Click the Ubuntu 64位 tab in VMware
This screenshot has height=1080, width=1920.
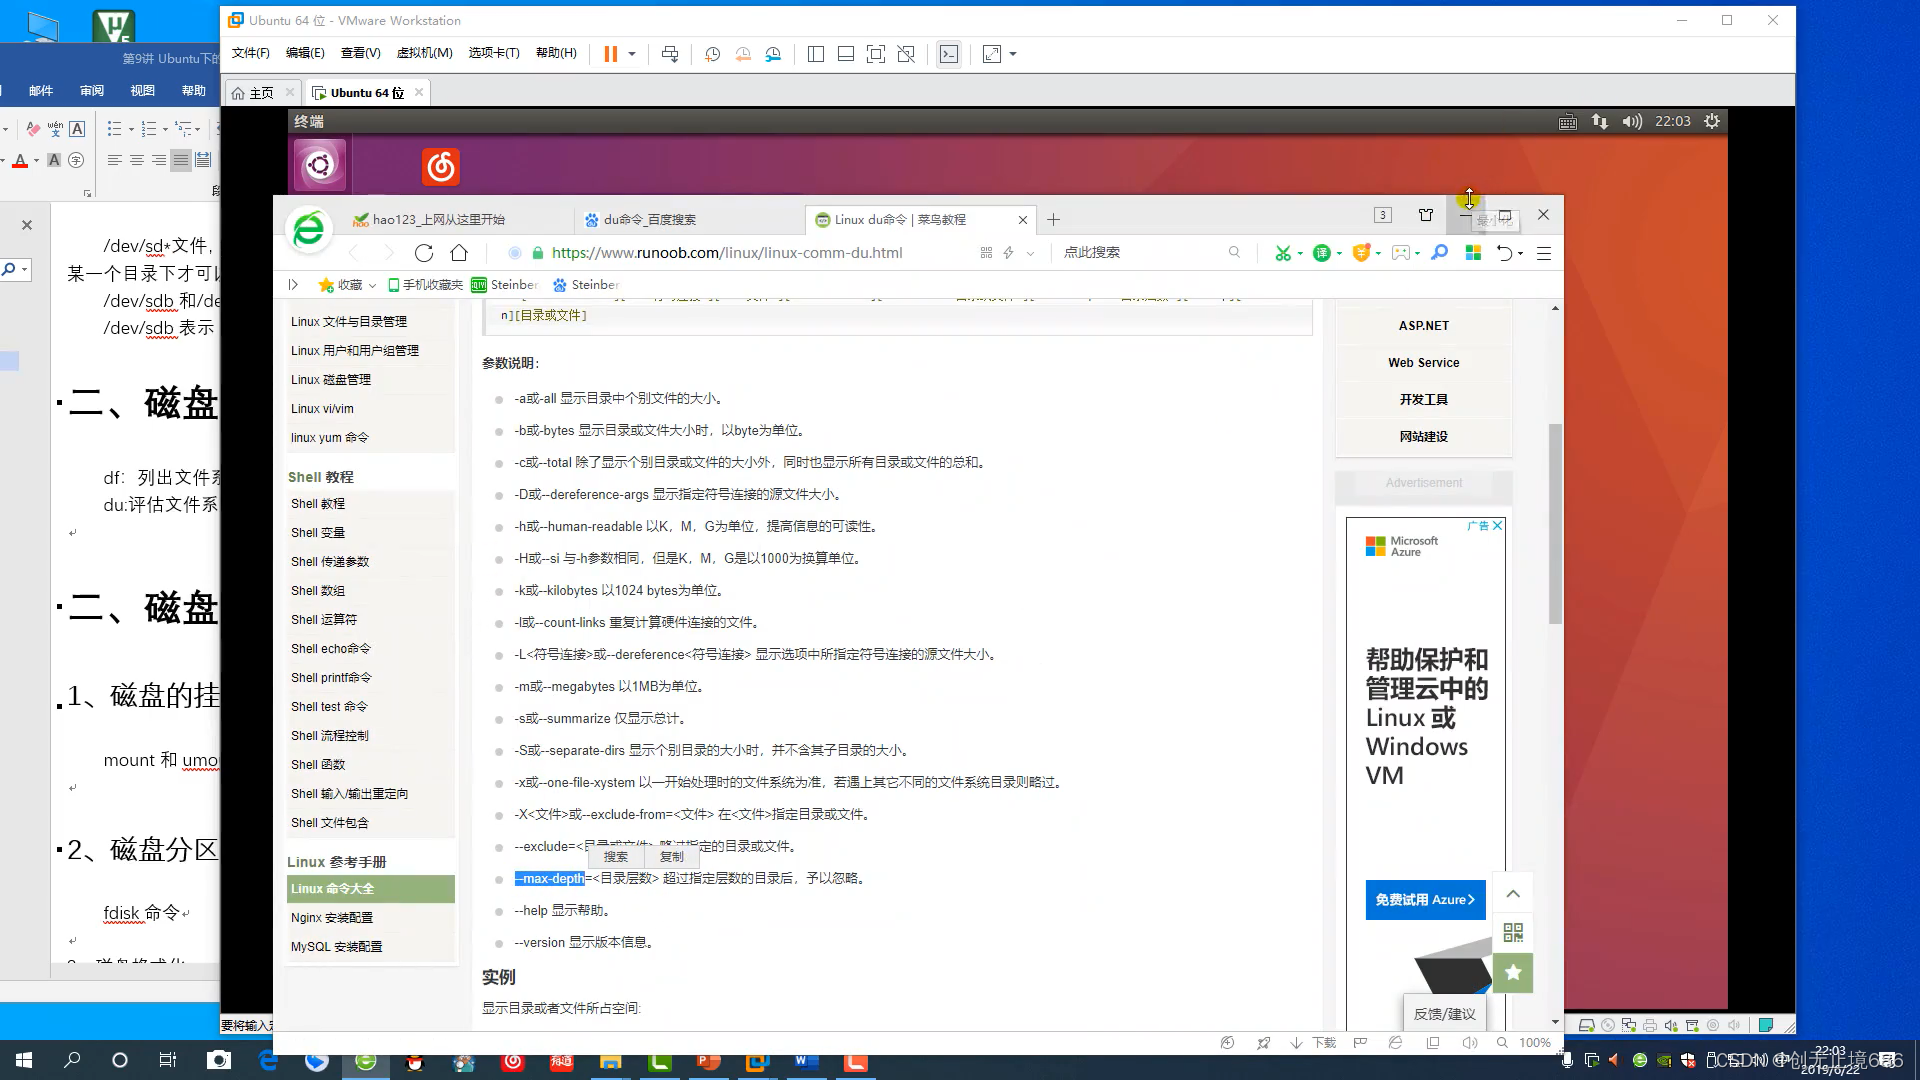(x=367, y=92)
